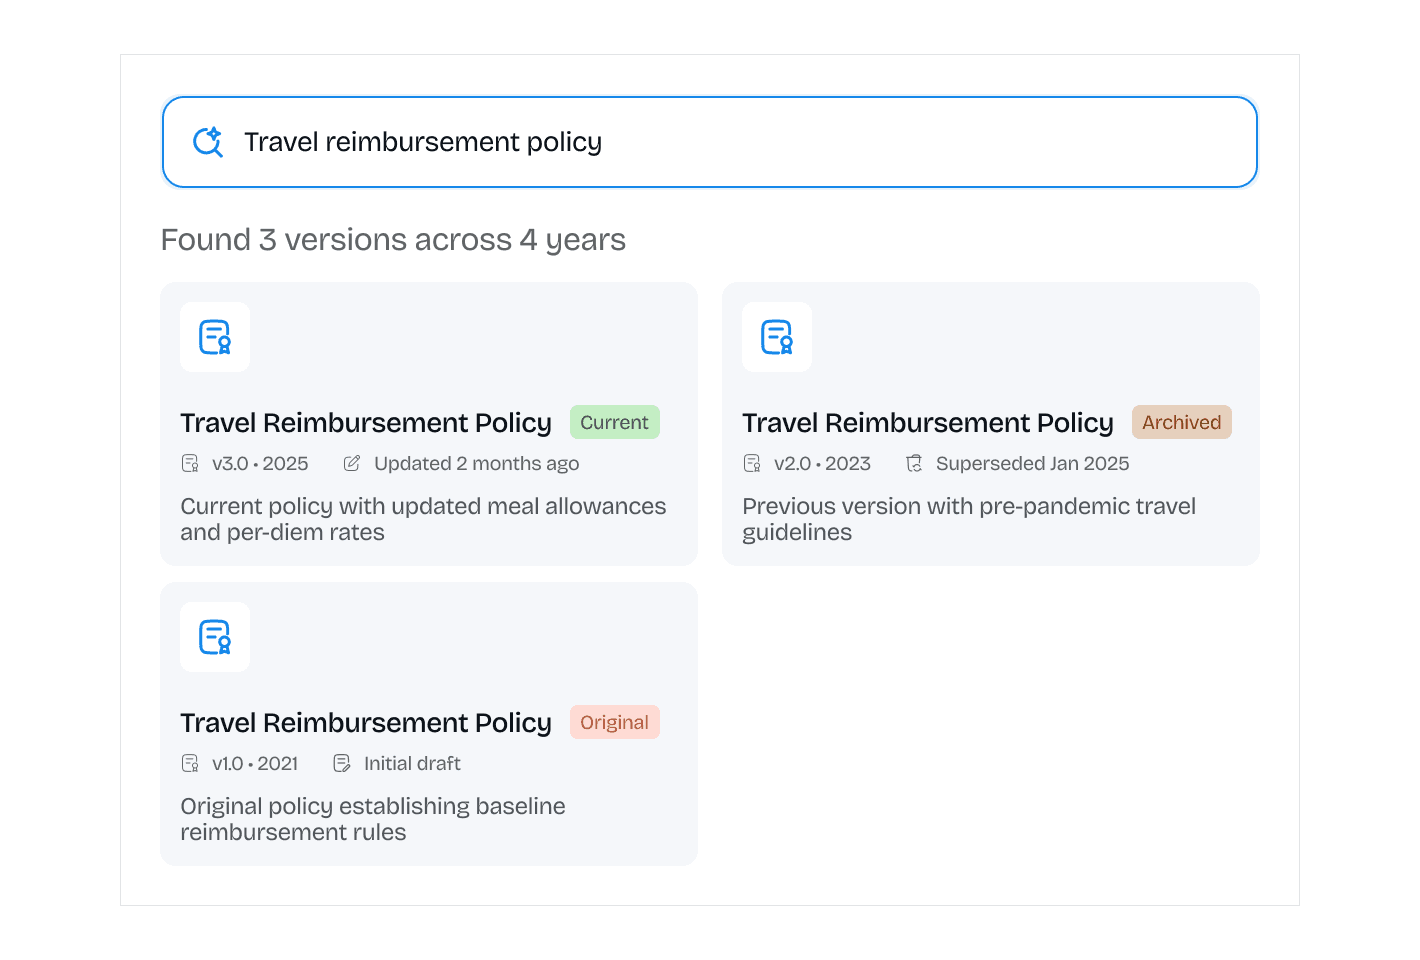
Task: Open the Archived Travel Reimbursement Policy title
Action: pos(927,423)
